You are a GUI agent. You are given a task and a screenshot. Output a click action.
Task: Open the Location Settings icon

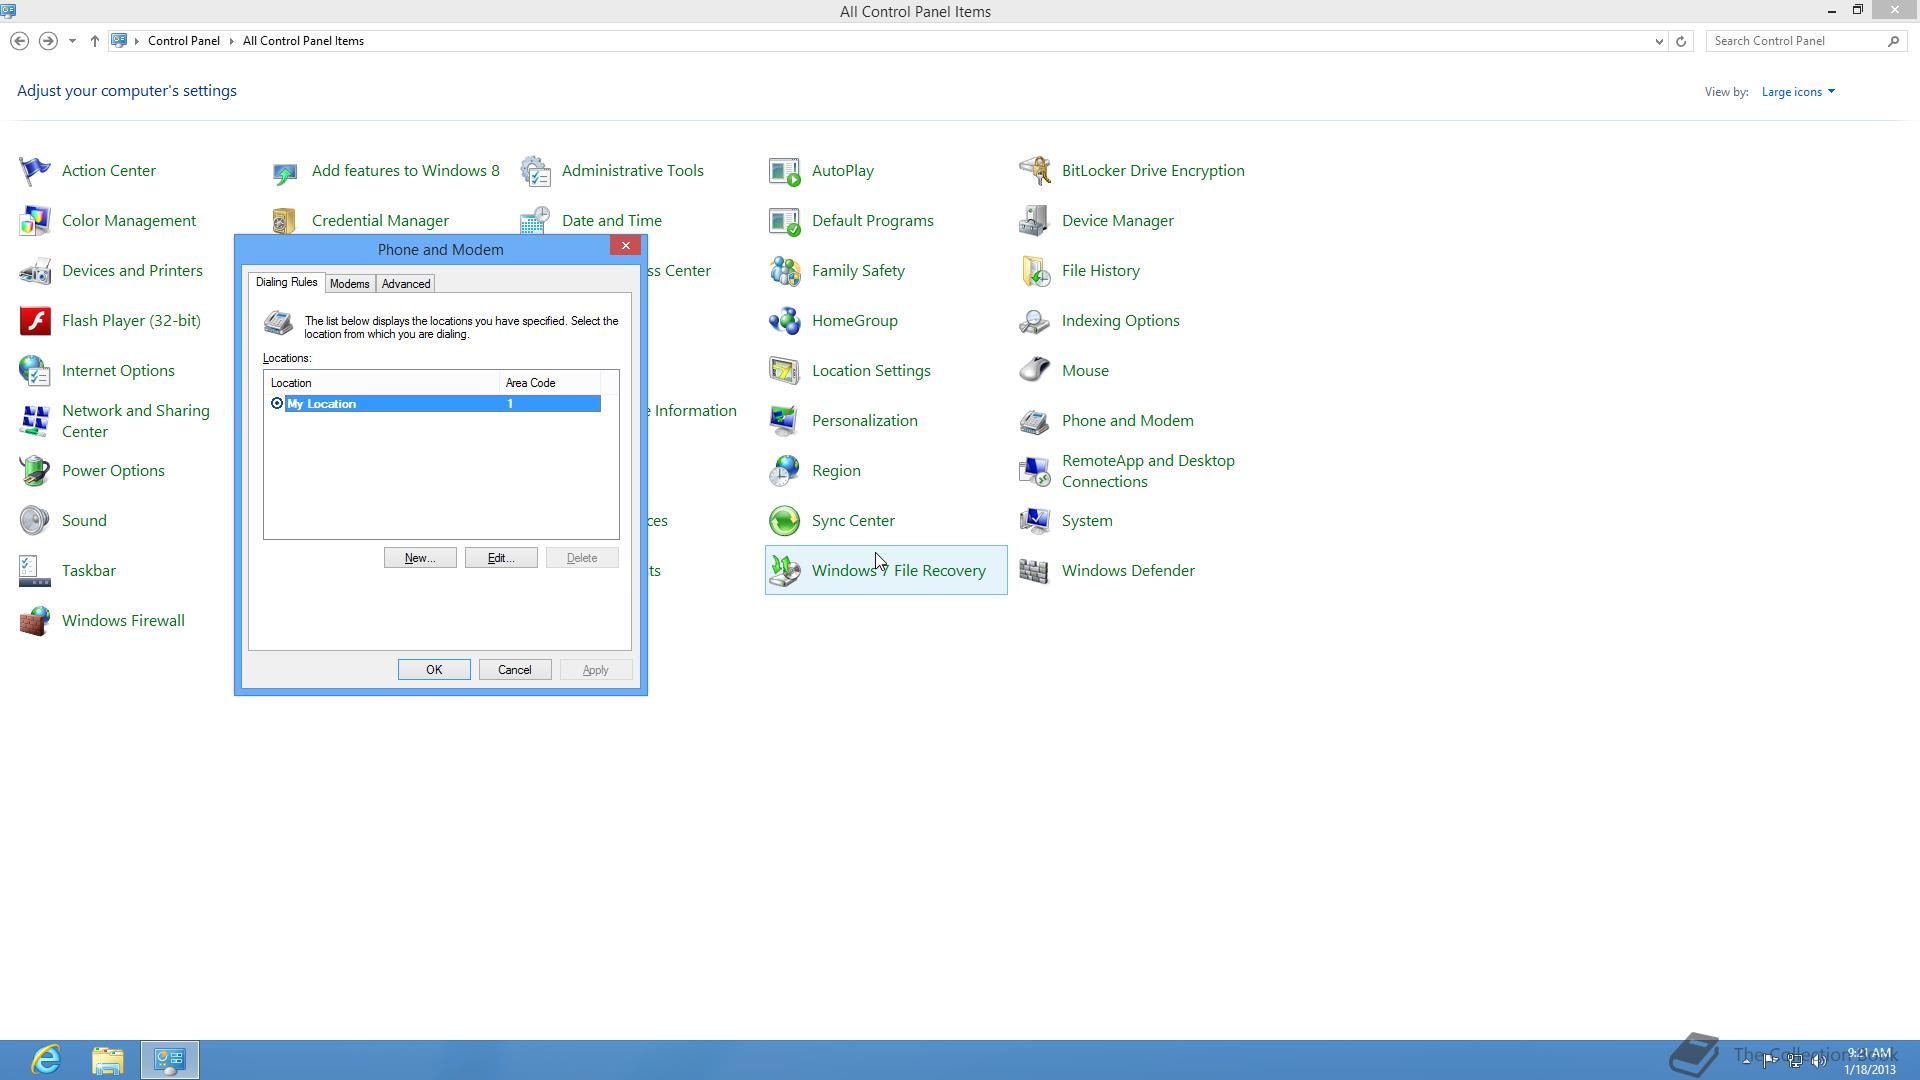click(x=785, y=371)
